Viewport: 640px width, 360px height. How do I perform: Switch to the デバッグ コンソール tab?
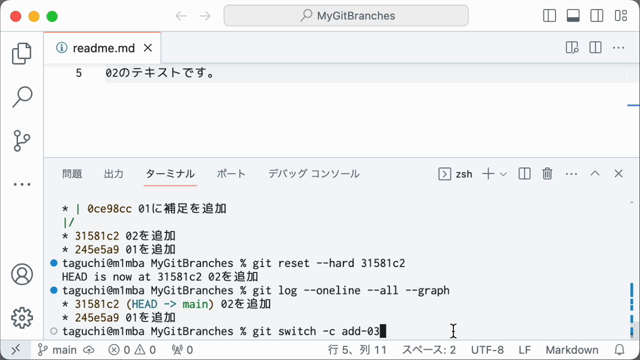pos(313,174)
